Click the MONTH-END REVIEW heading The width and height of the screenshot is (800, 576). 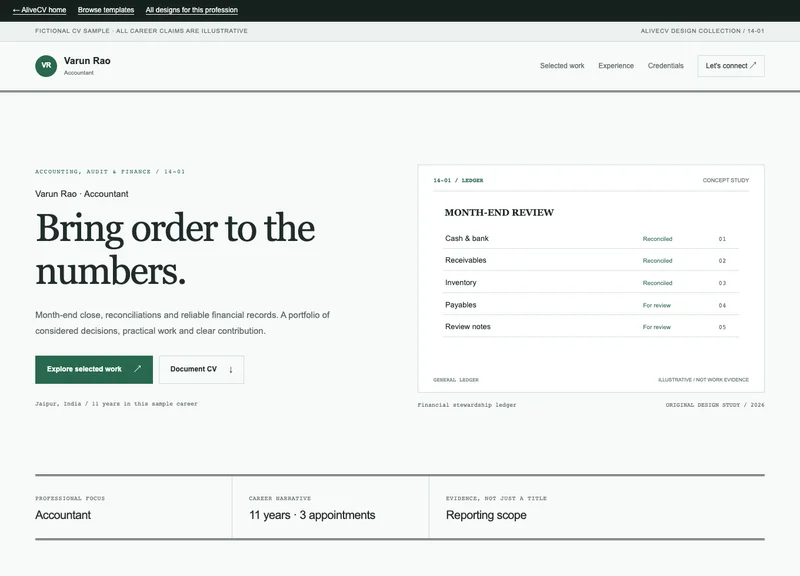click(499, 213)
